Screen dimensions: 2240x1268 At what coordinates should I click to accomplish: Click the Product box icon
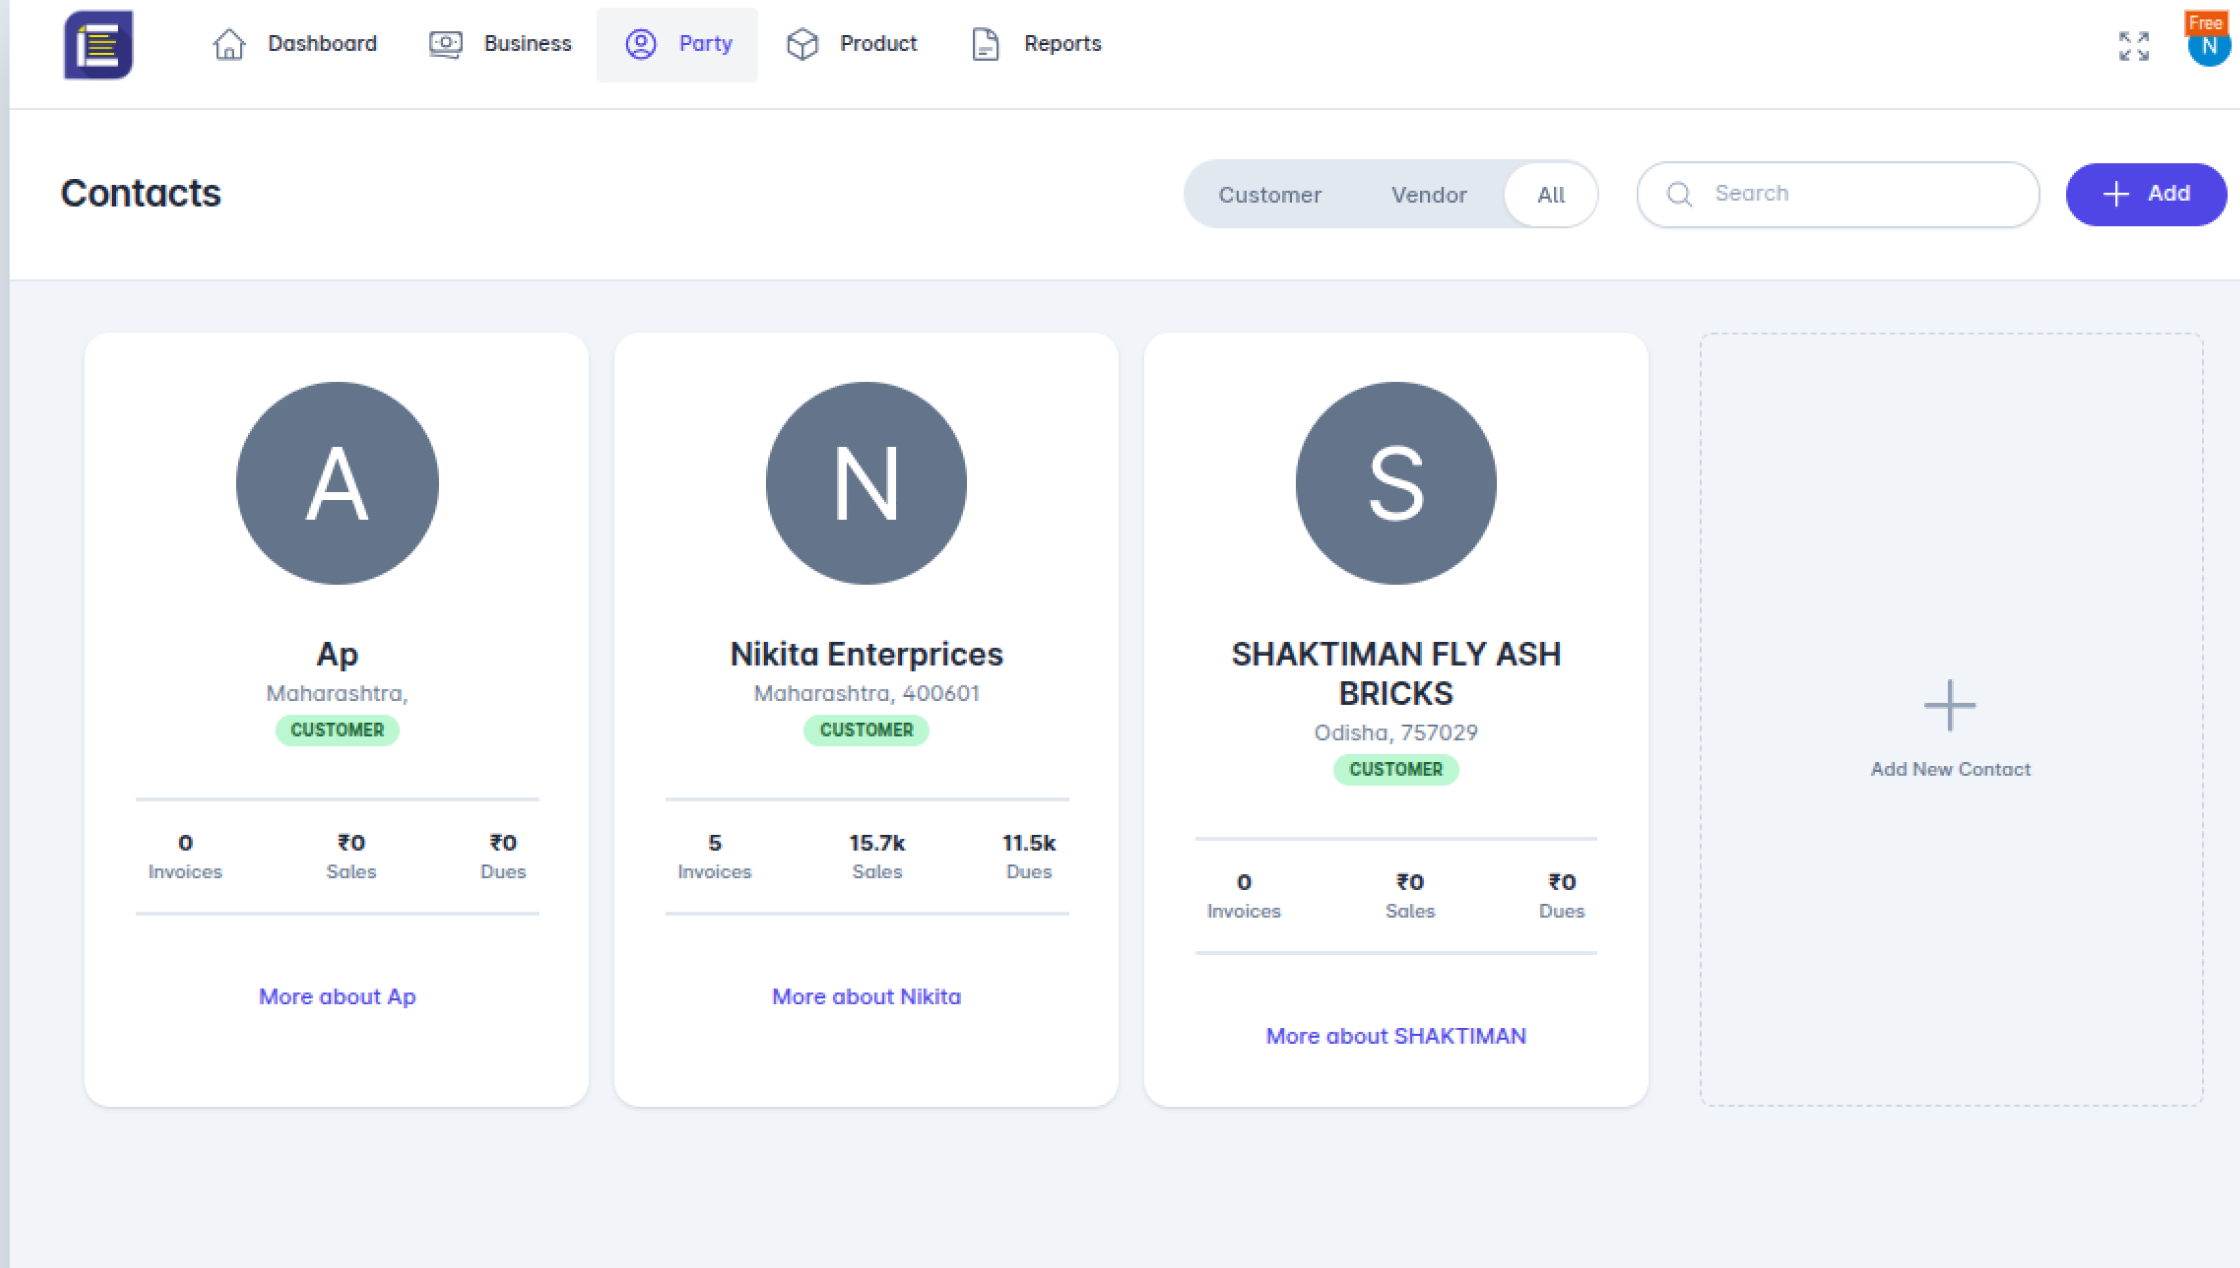point(802,44)
